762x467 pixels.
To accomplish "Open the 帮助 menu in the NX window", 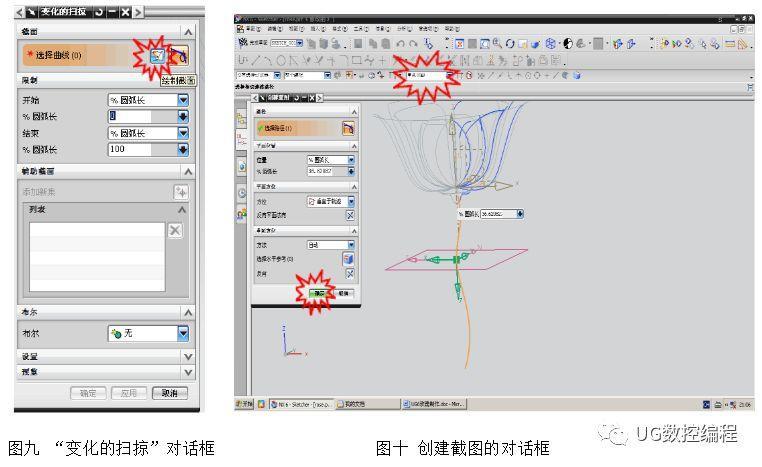I will coord(451,29).
